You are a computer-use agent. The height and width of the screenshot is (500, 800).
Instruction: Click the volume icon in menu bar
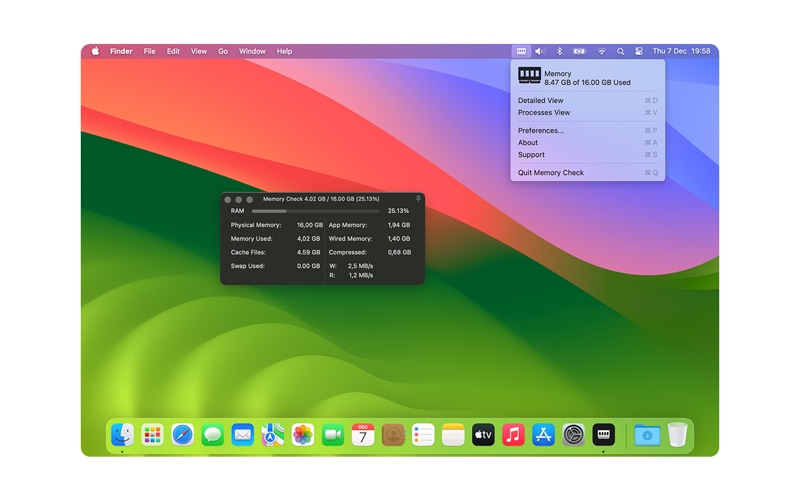540,51
